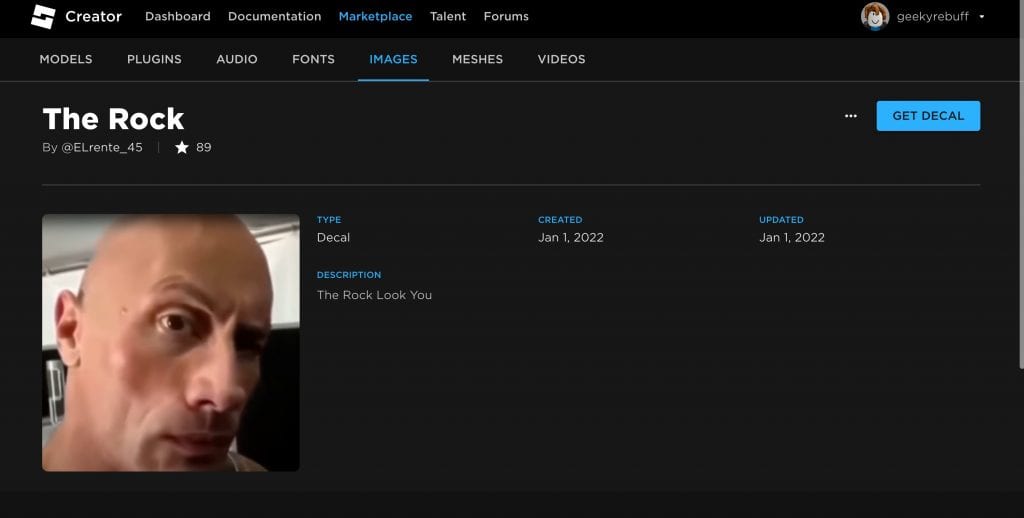
Task: Click the page vertical scrollbar
Action: click(1020, 184)
